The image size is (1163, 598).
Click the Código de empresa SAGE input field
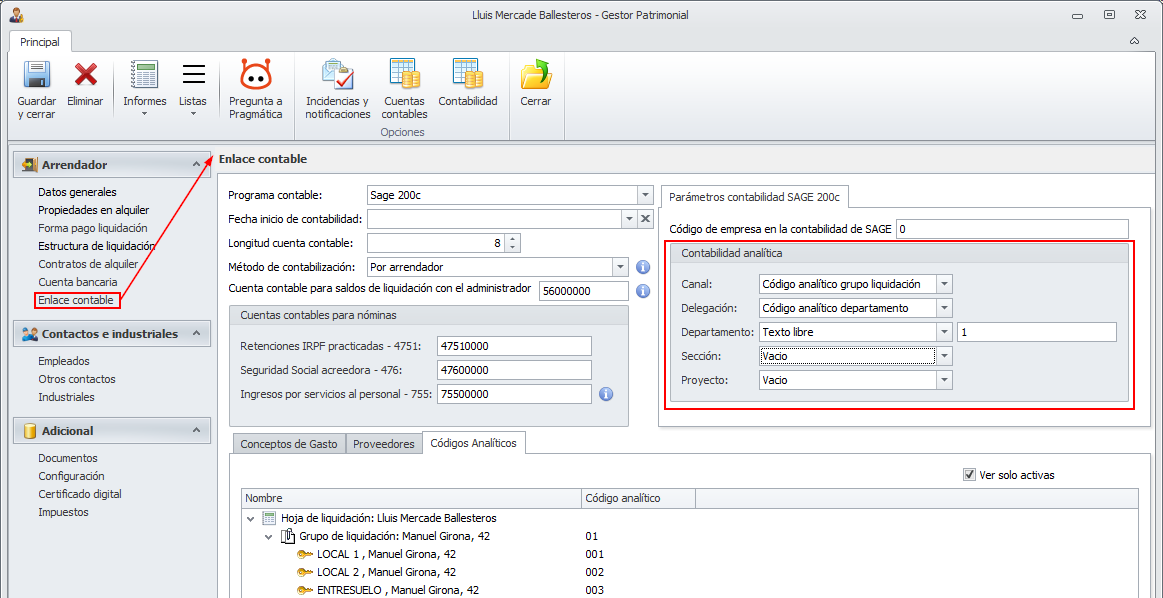1011,229
